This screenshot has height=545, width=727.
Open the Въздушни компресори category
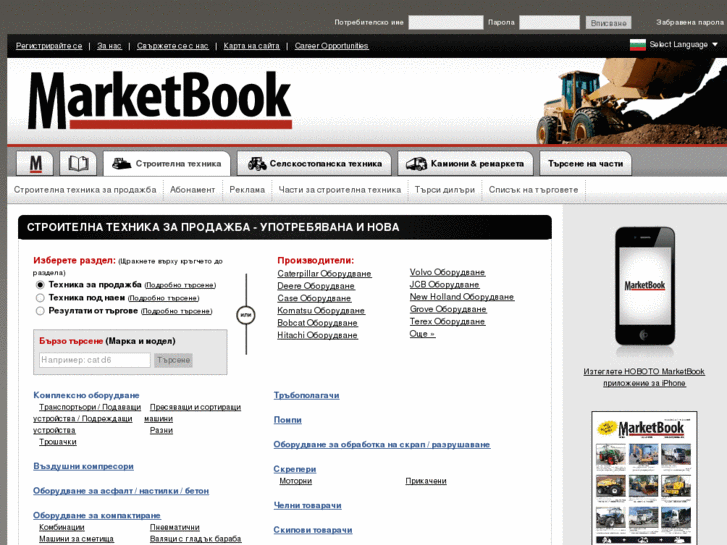pos(83,466)
